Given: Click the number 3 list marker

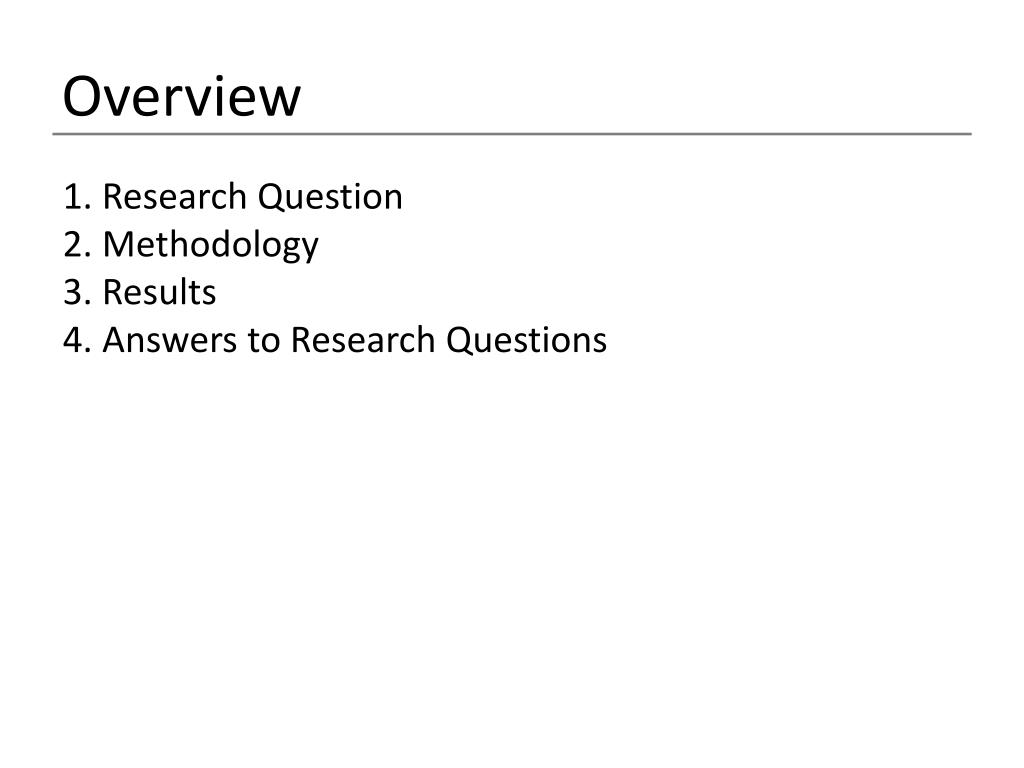Looking at the screenshot, I should pyautogui.click(x=76, y=292).
